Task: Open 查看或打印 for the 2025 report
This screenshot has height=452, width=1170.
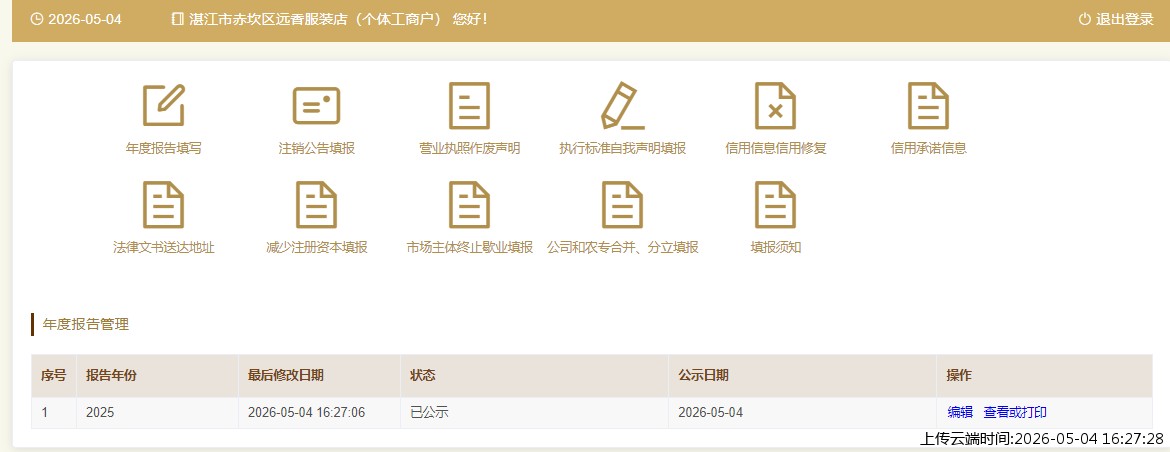Action: tap(1015, 412)
